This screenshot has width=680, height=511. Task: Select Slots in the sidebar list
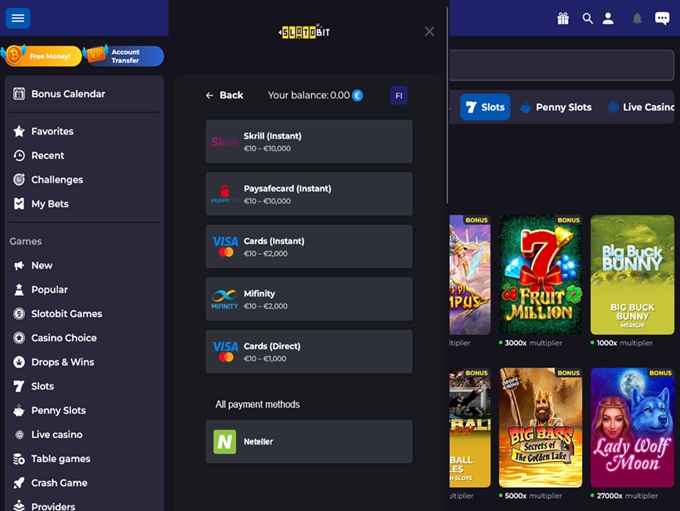click(34, 386)
